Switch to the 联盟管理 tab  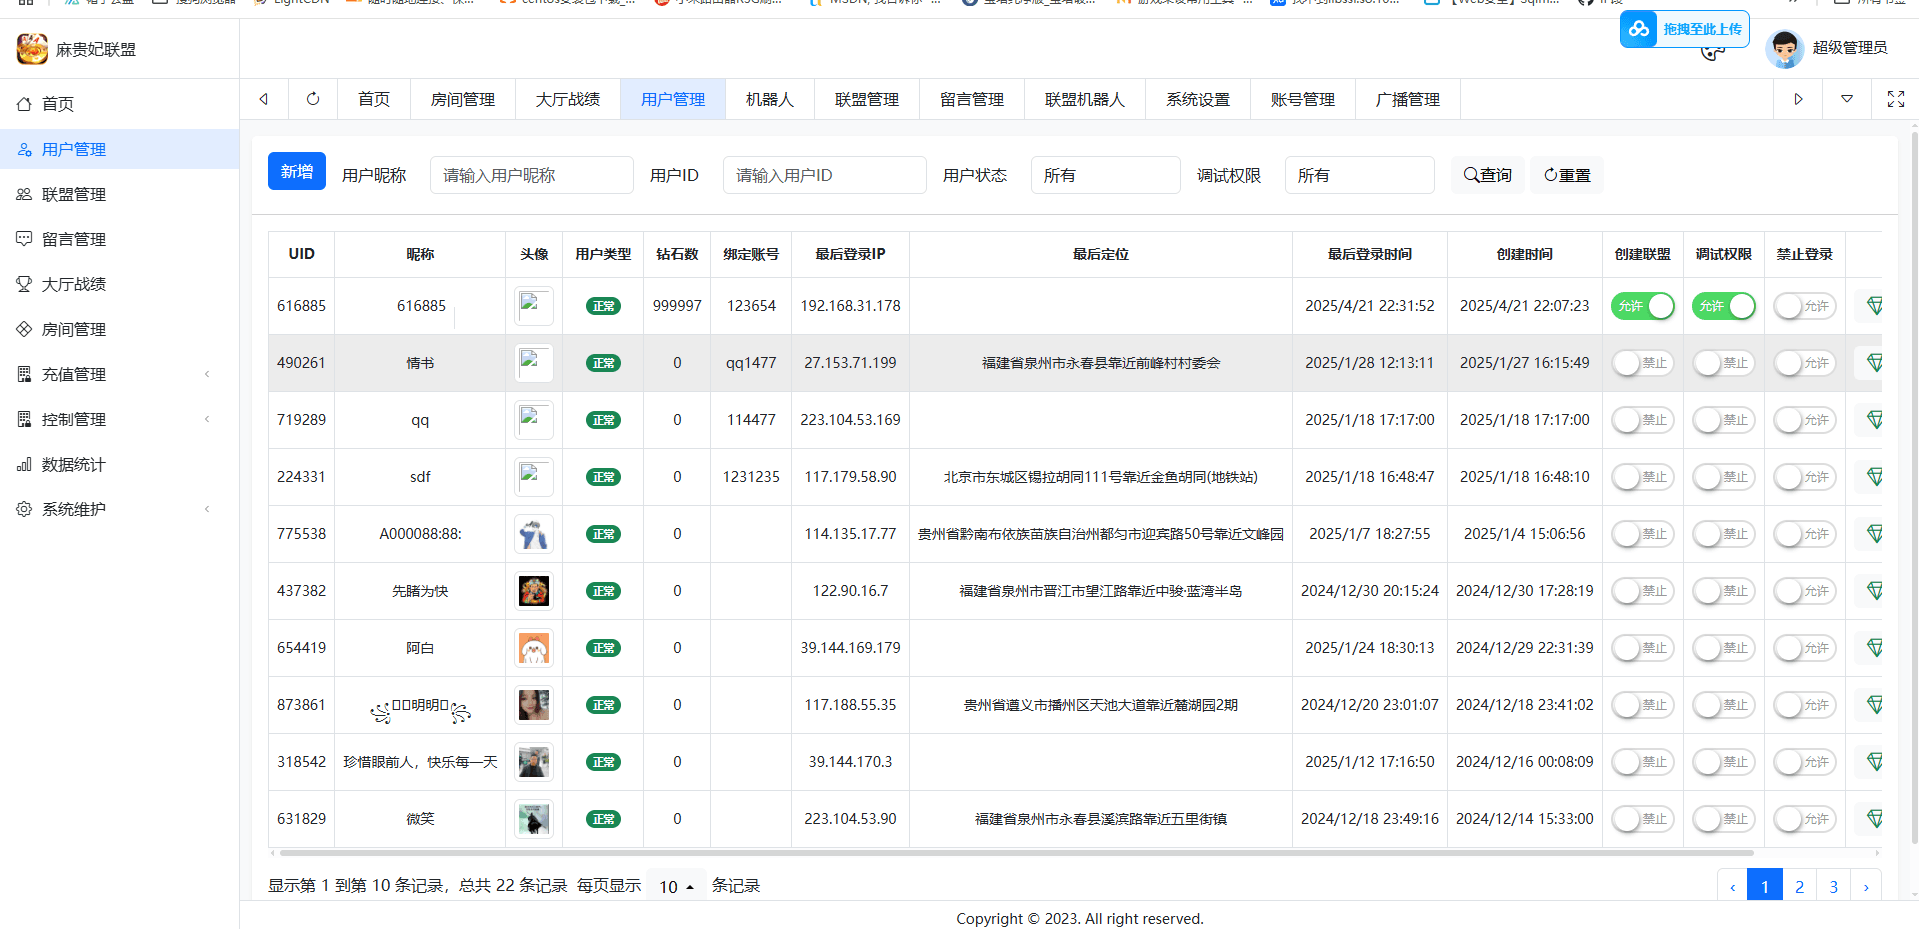point(866,99)
